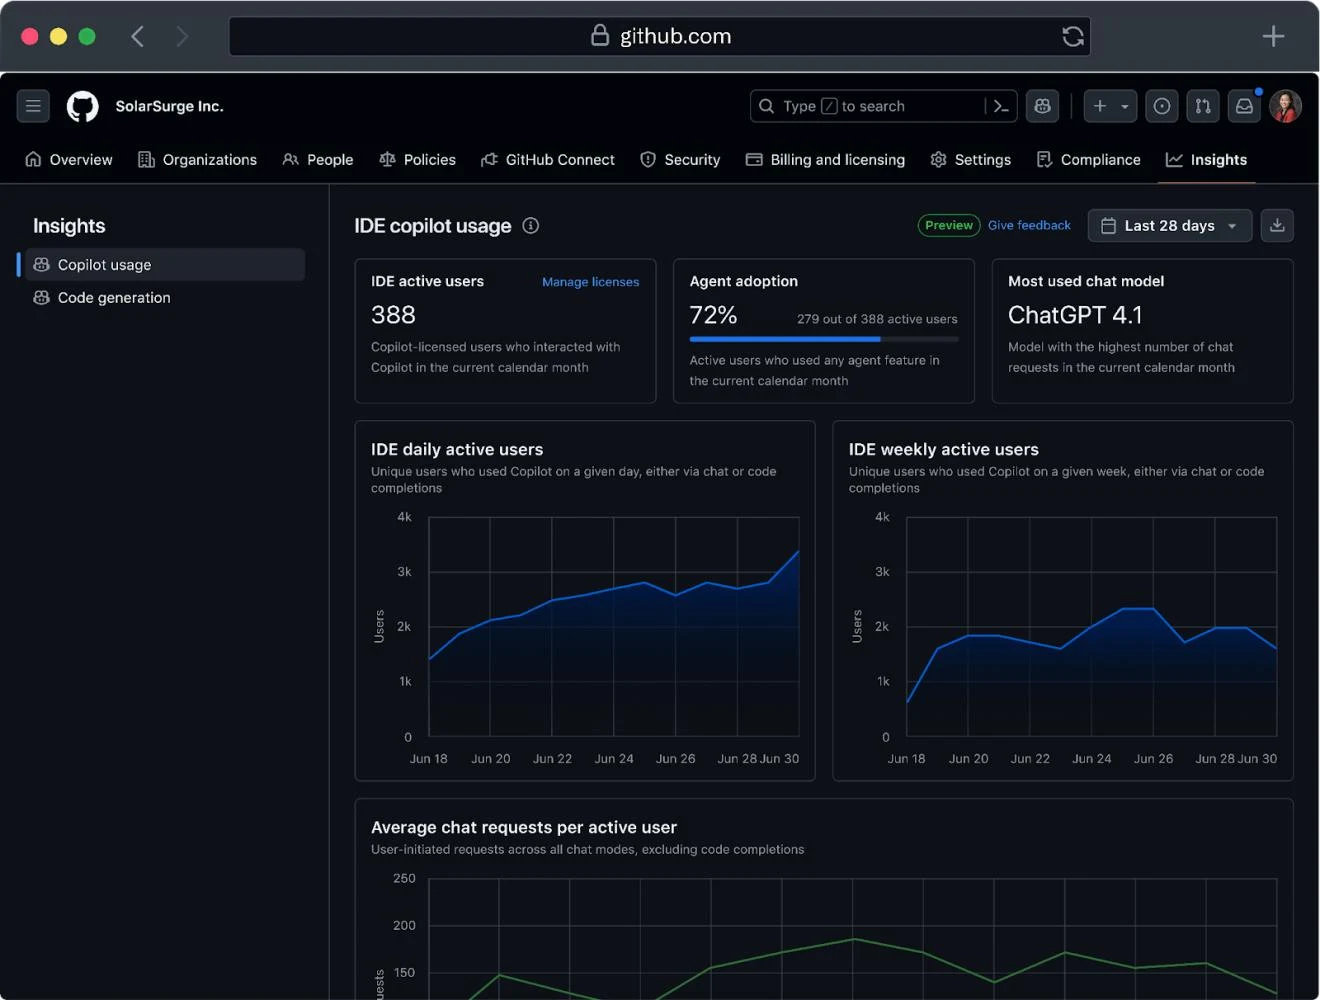Click the 388 IDE active users value

393,315
